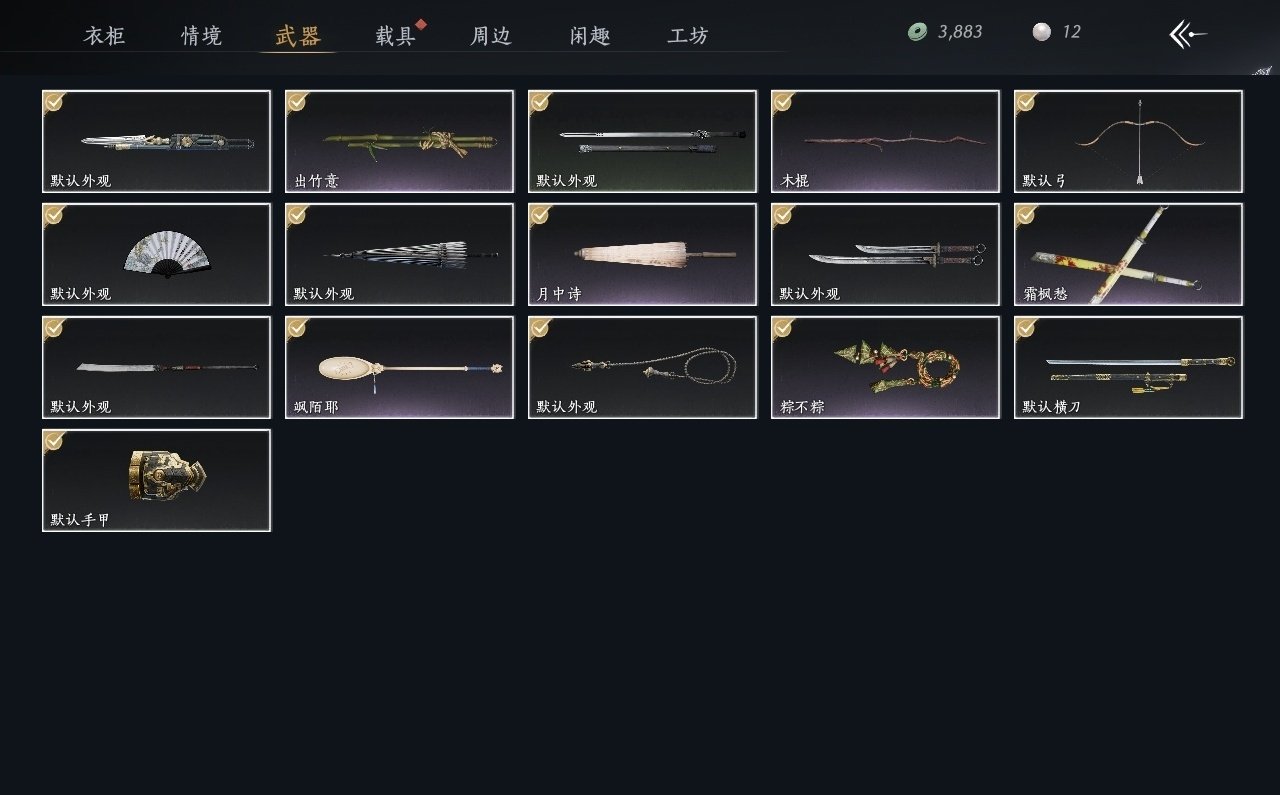Viewport: 1280px width, 795px height.
Task: Open the 闲趣 tab
Action: point(591,36)
